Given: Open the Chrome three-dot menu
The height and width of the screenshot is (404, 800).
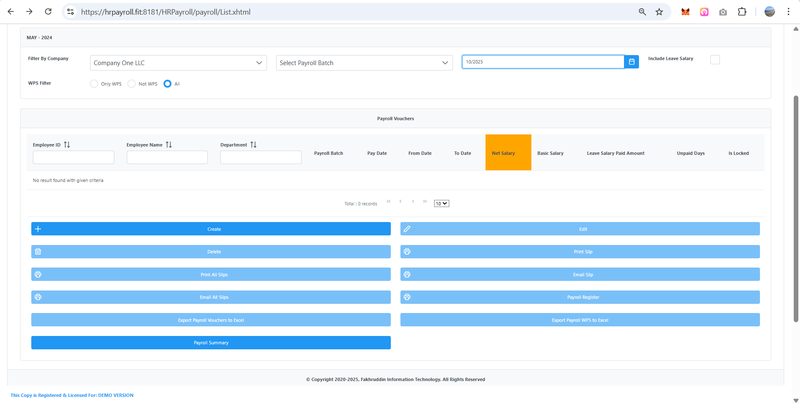Looking at the screenshot, I should [788, 12].
